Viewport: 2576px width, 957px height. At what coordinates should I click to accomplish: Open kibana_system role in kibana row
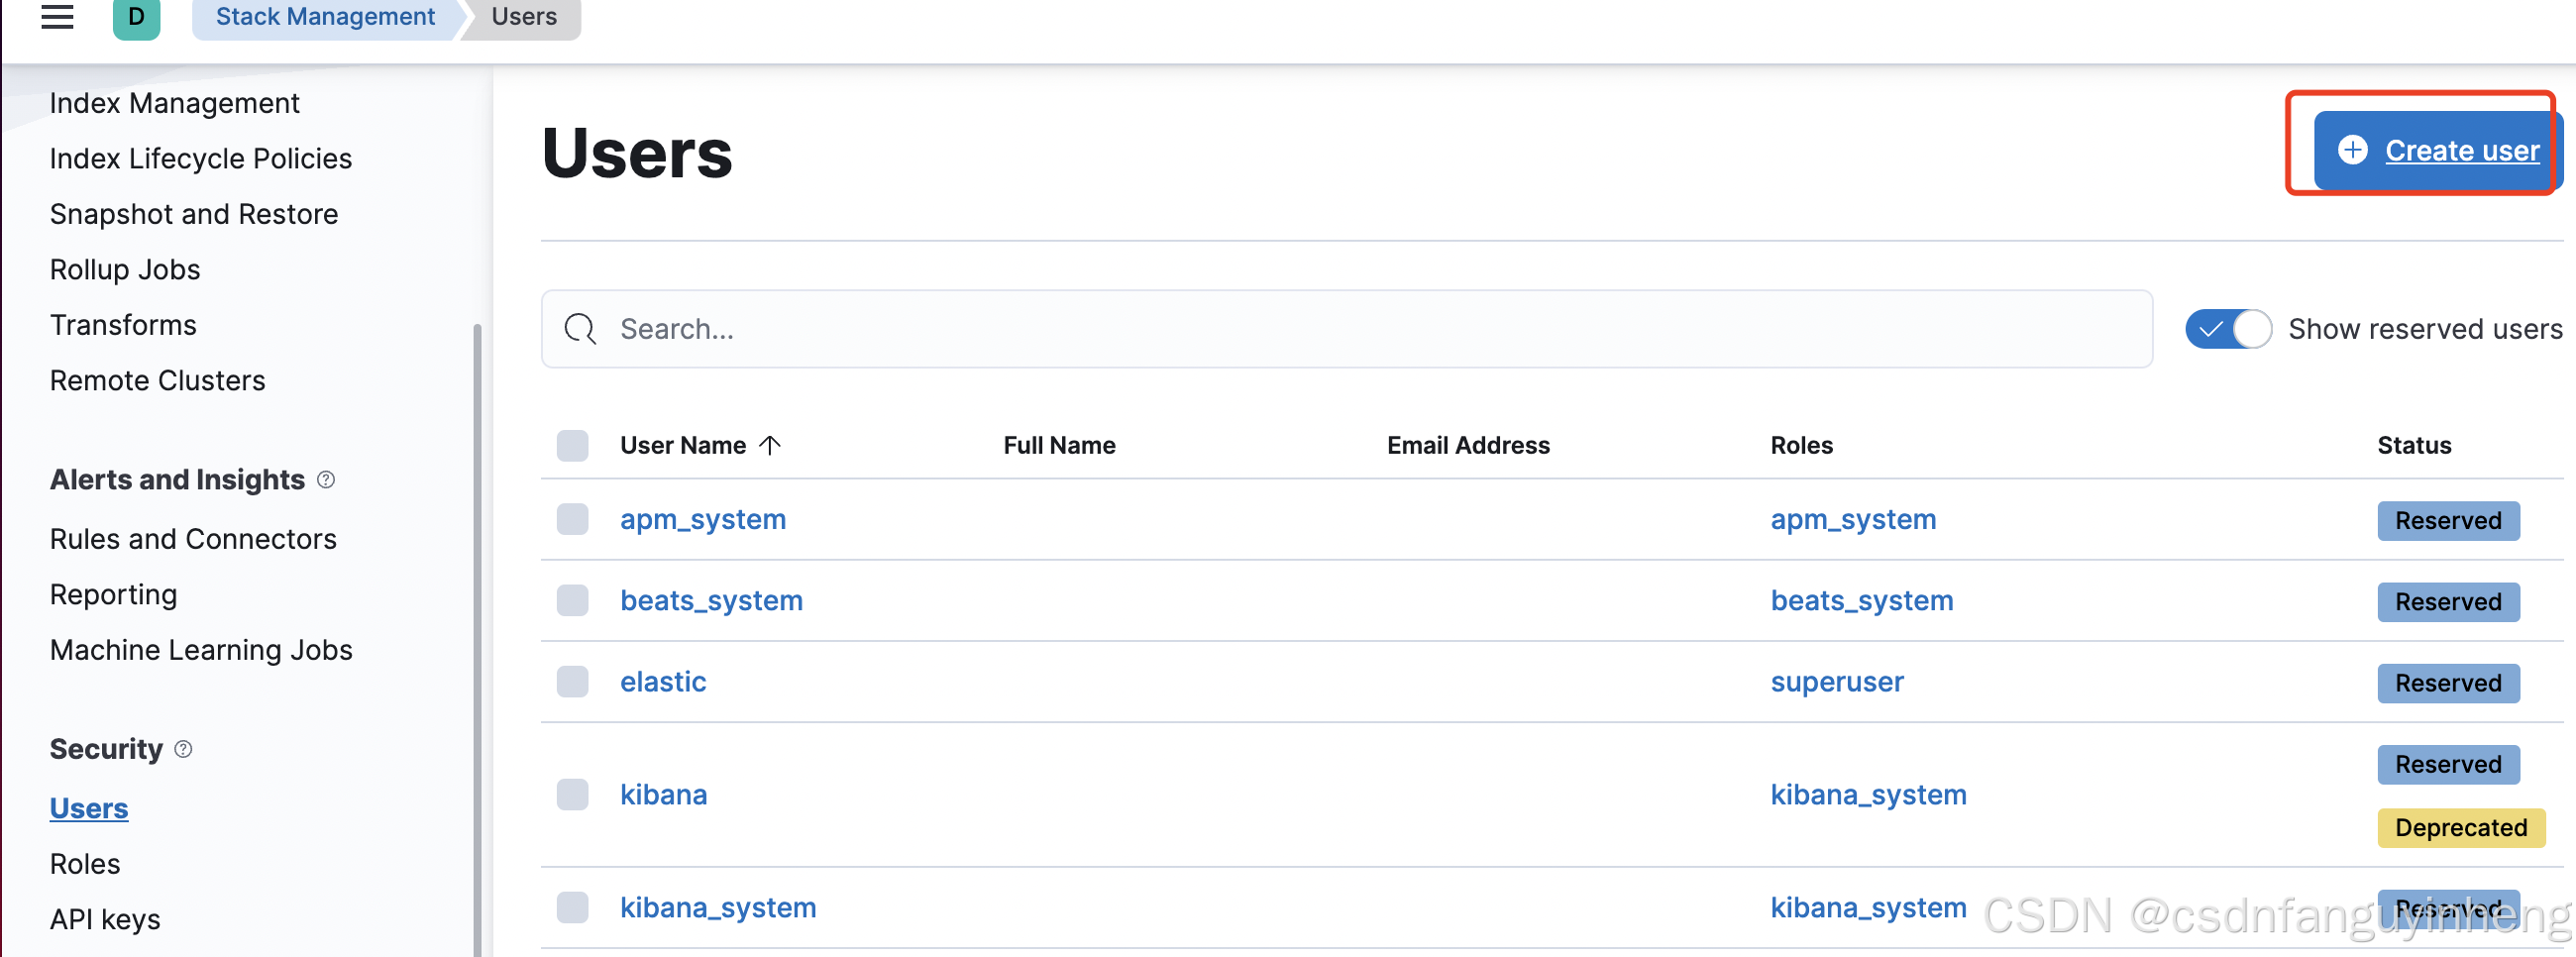1868,794
